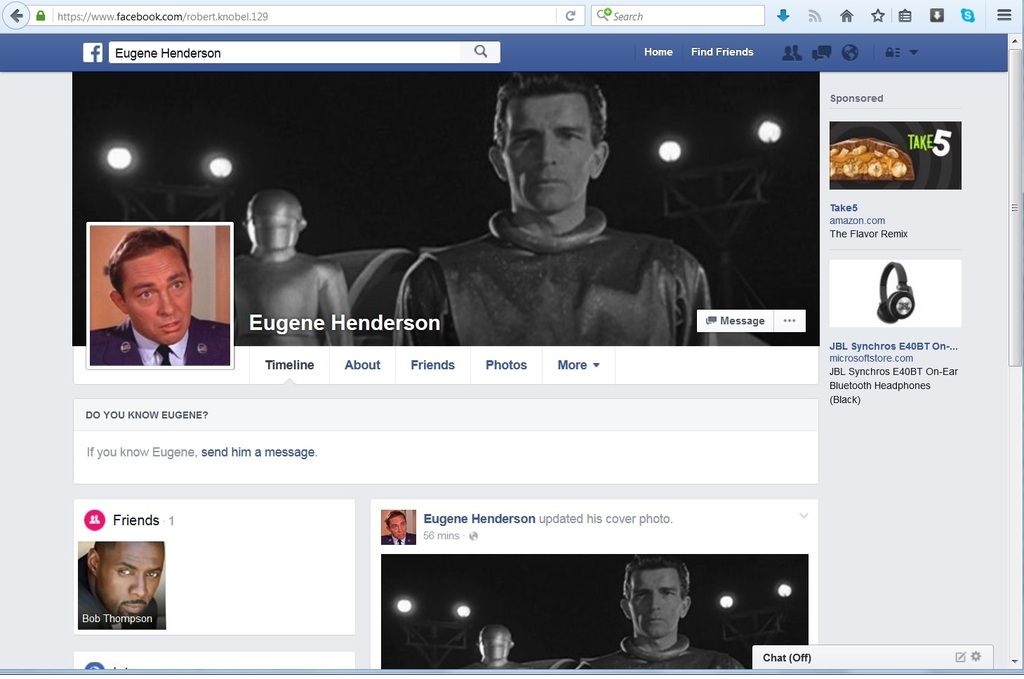Click the page vertical scrollbar thumb

tap(1014, 207)
